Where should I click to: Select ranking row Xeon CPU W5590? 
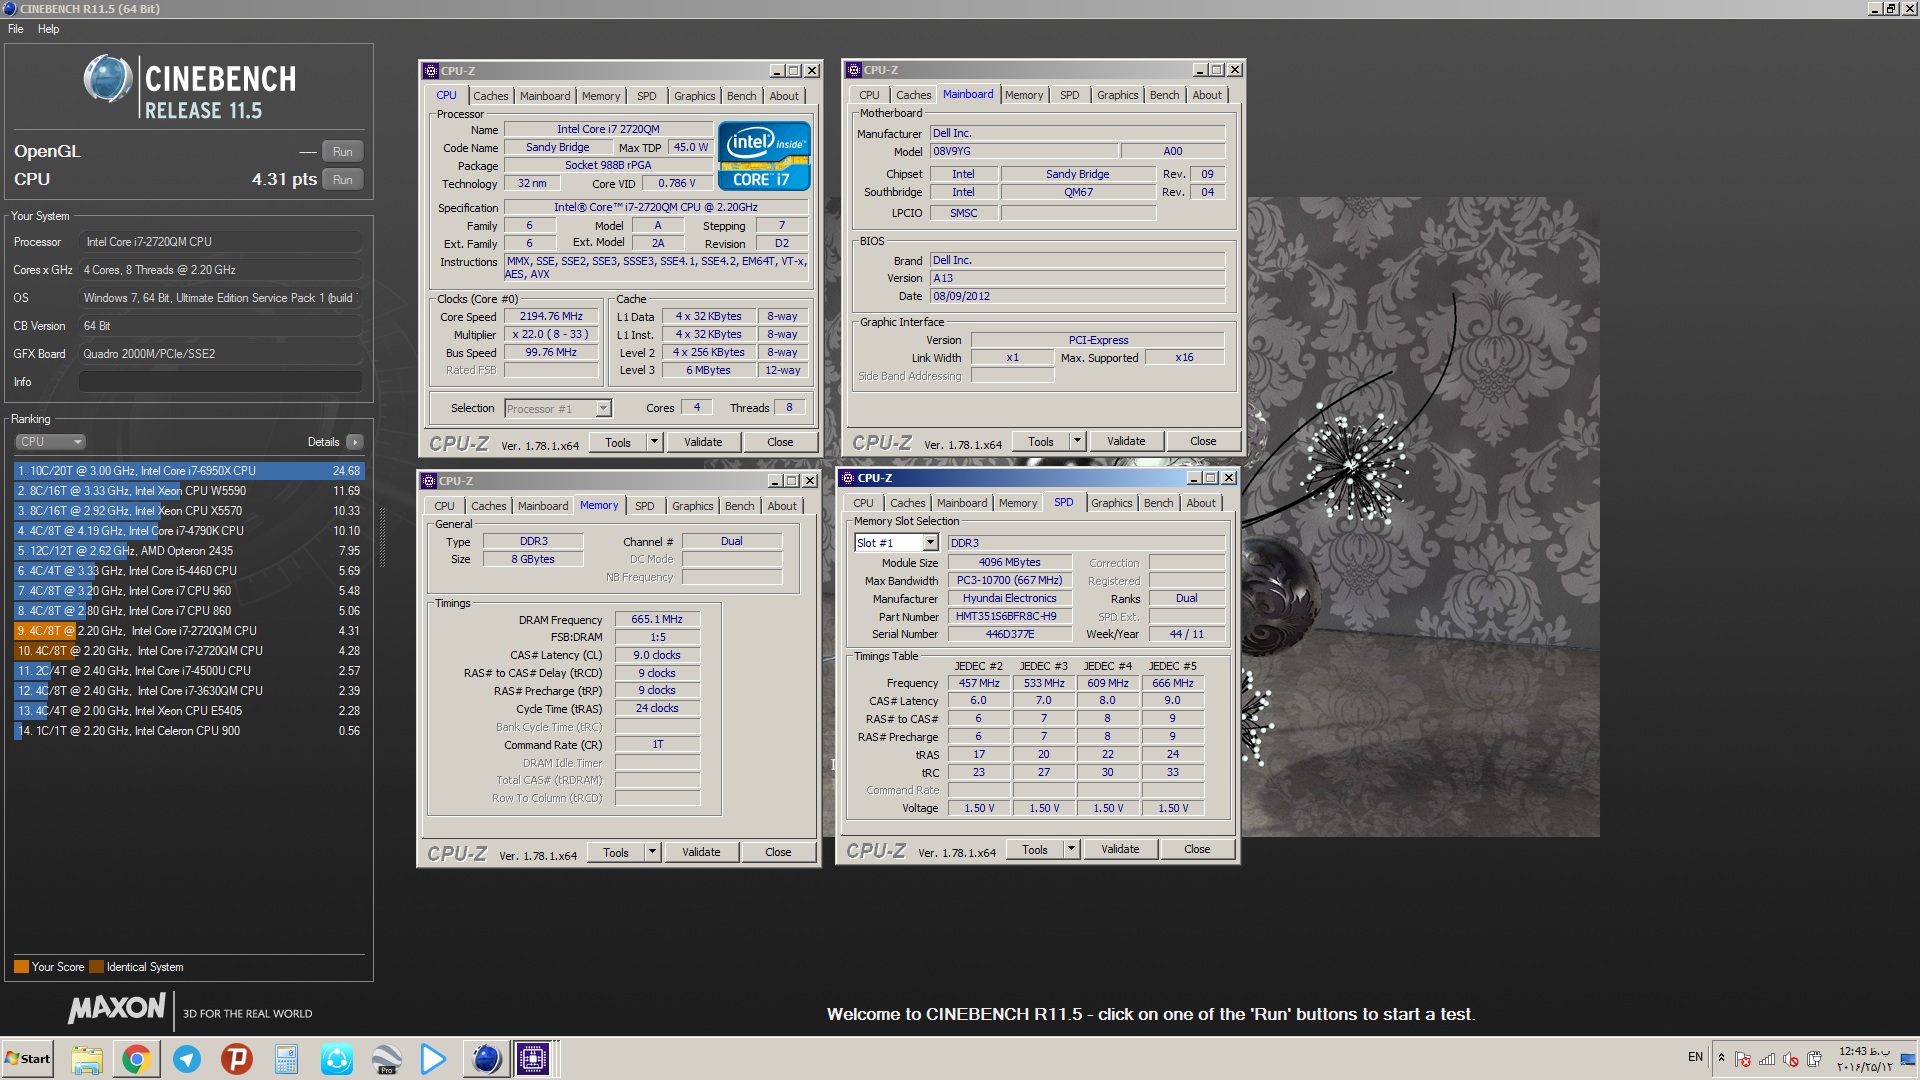[189, 491]
